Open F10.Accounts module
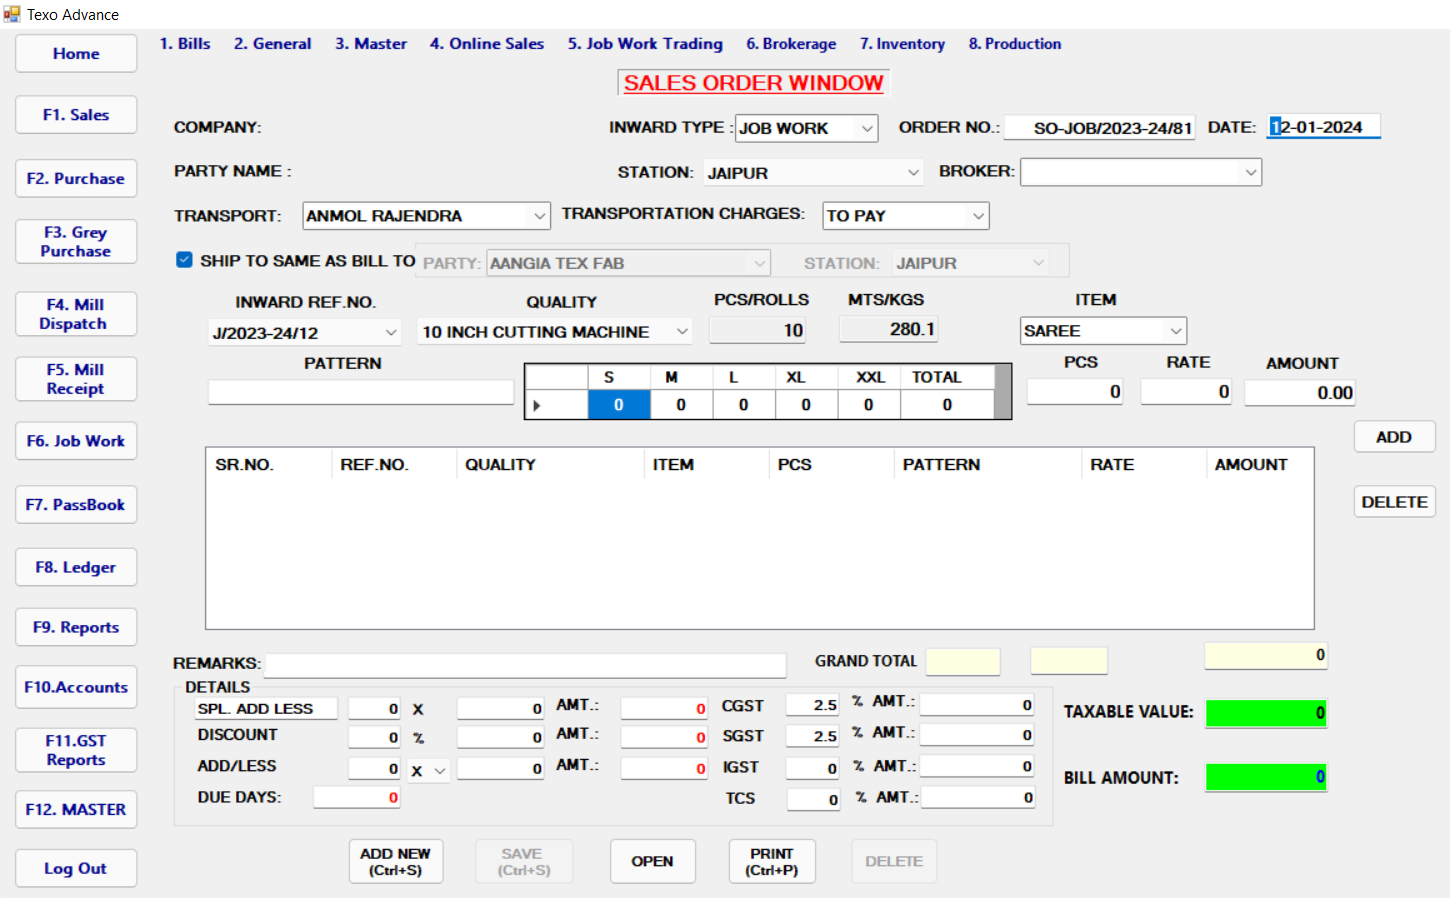The image size is (1450, 898). click(x=76, y=687)
